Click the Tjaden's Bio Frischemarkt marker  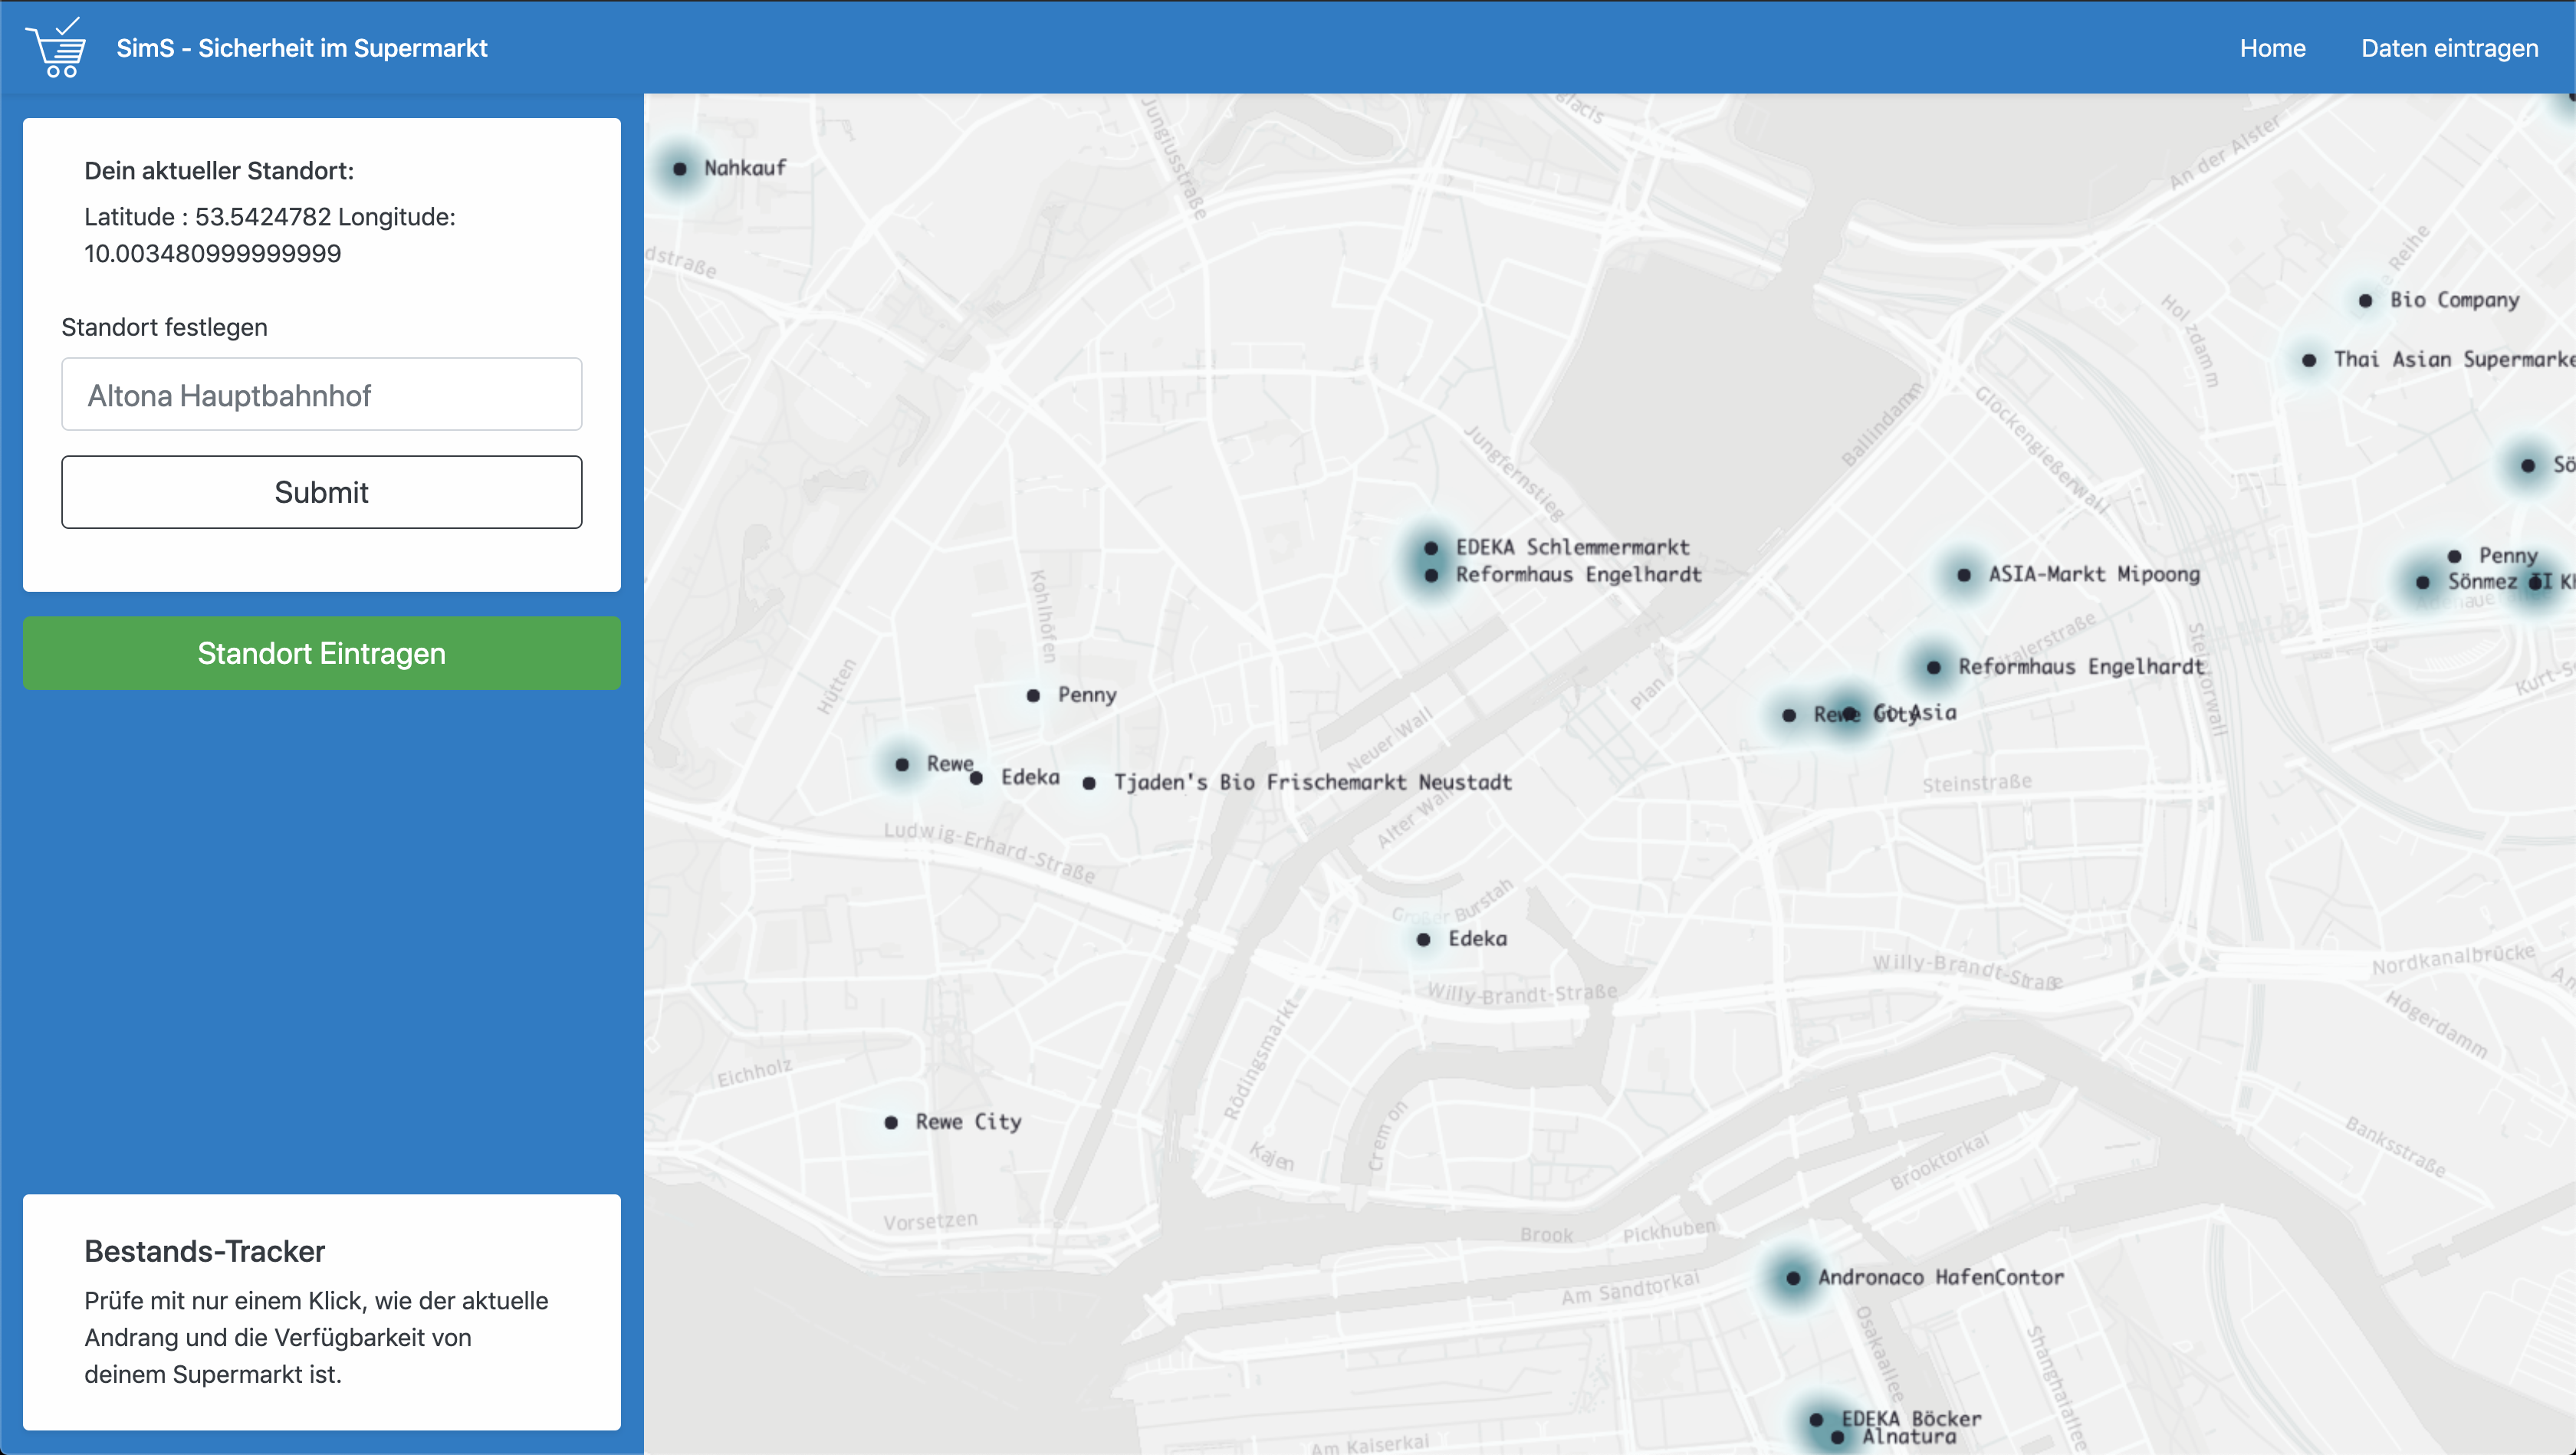(1089, 783)
